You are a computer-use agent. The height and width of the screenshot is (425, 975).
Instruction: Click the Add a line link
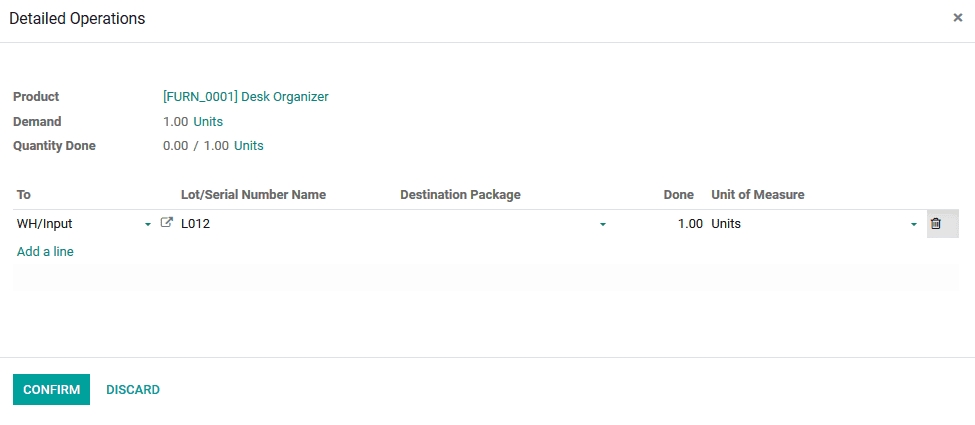(45, 252)
